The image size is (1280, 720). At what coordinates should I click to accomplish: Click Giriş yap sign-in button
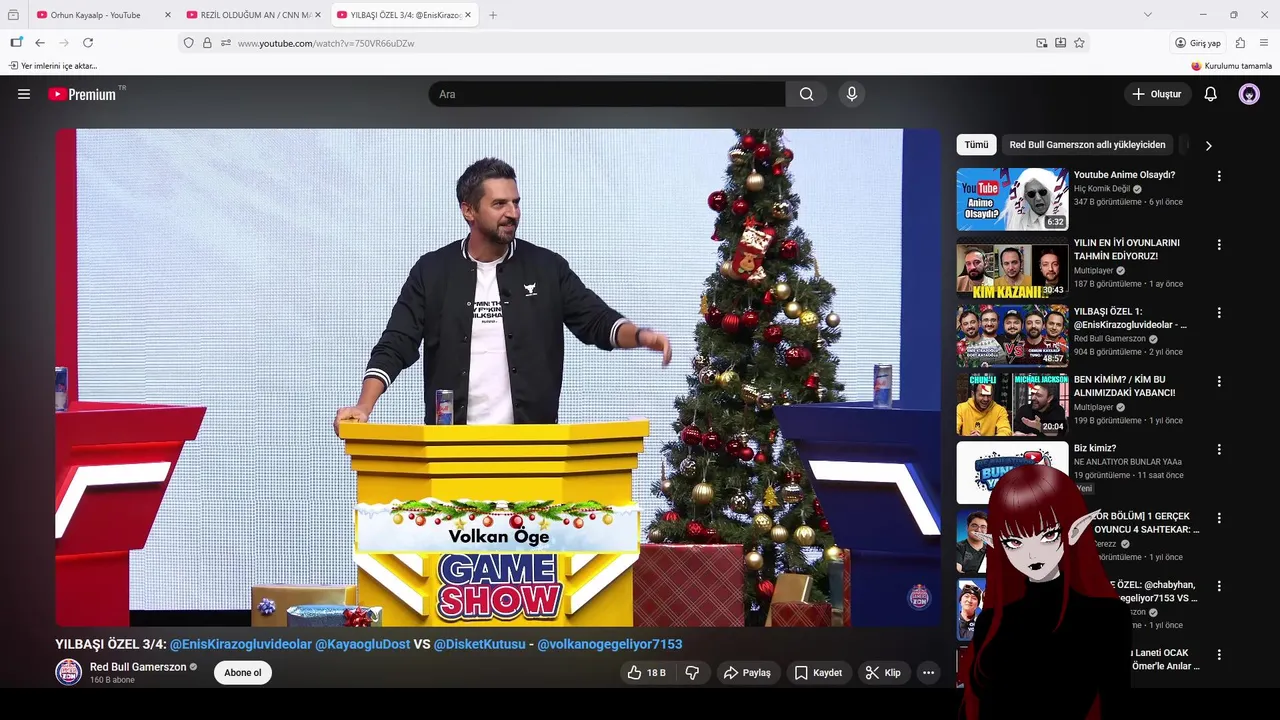pos(1198,43)
